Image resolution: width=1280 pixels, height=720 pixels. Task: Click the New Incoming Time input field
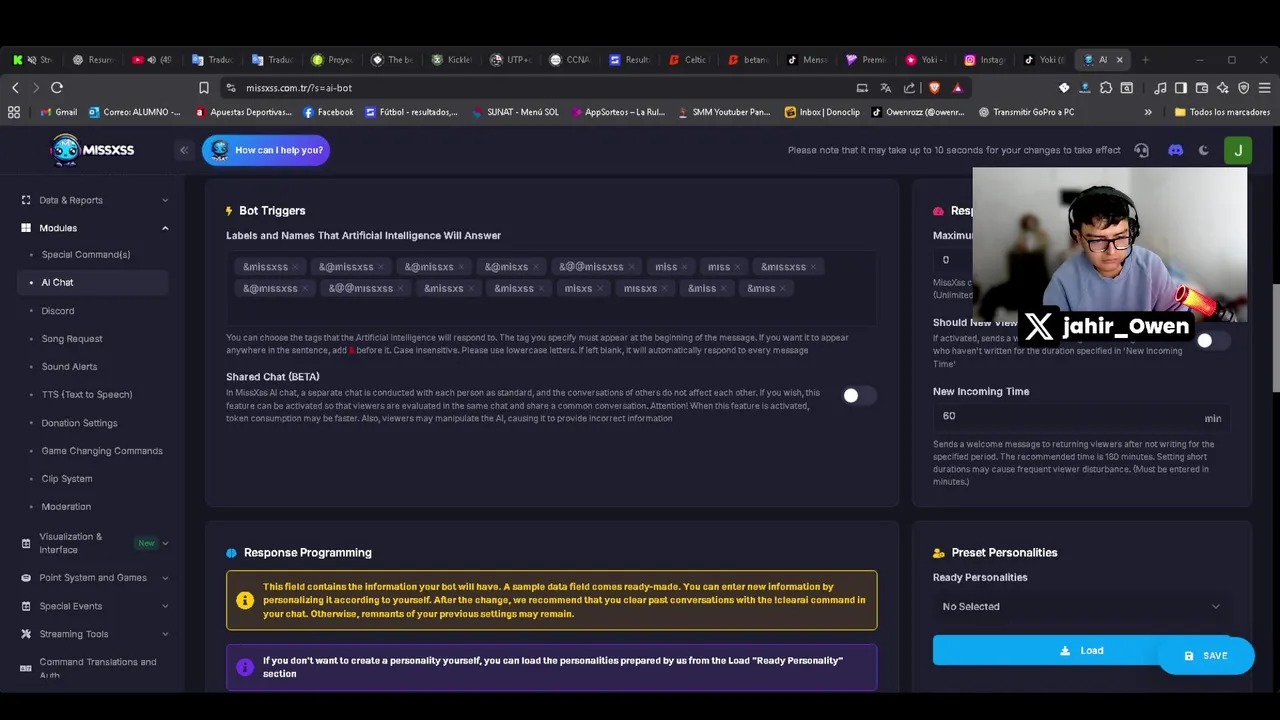coord(1081,416)
